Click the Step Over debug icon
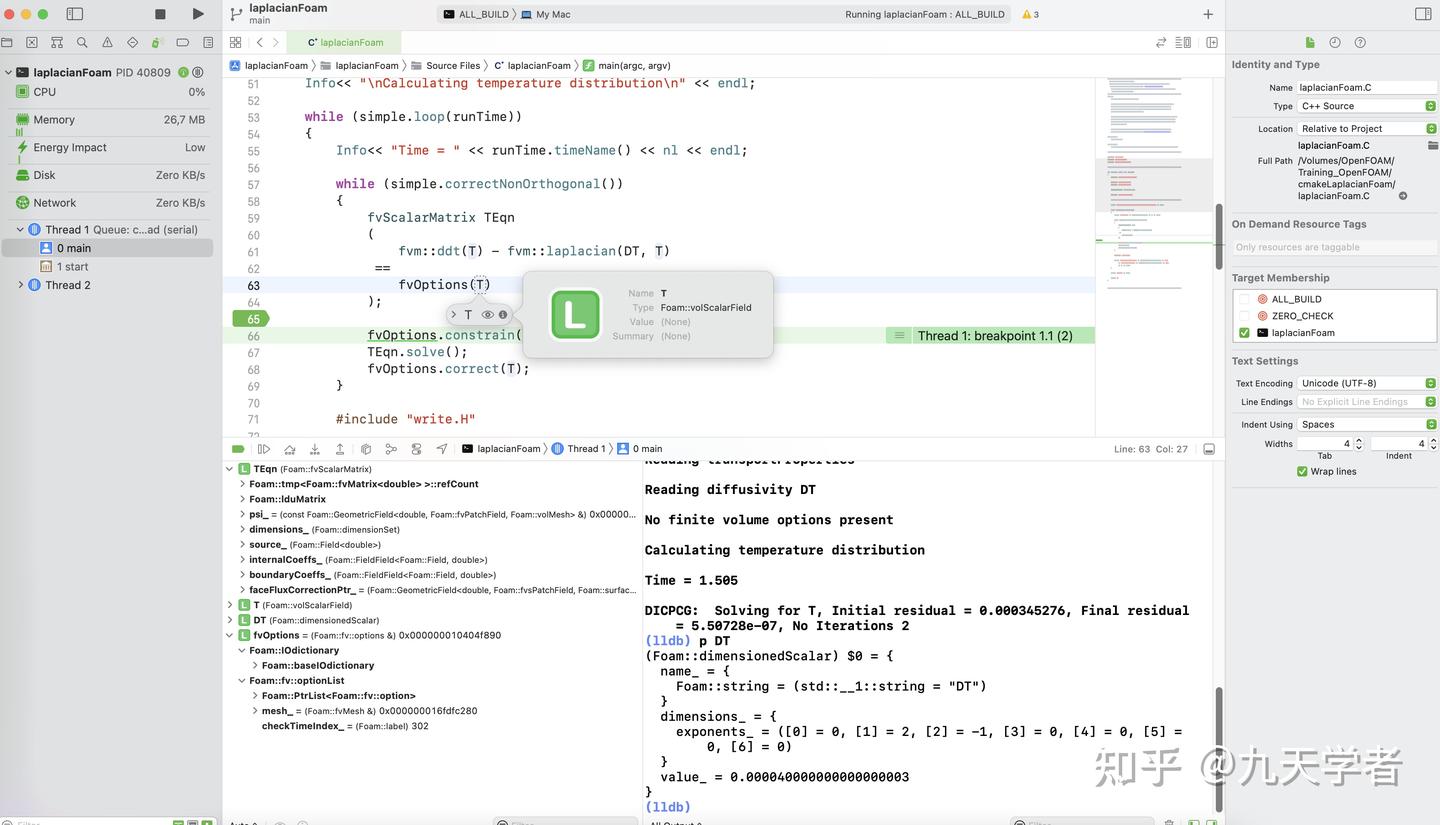This screenshot has height=825, width=1440. click(289, 448)
